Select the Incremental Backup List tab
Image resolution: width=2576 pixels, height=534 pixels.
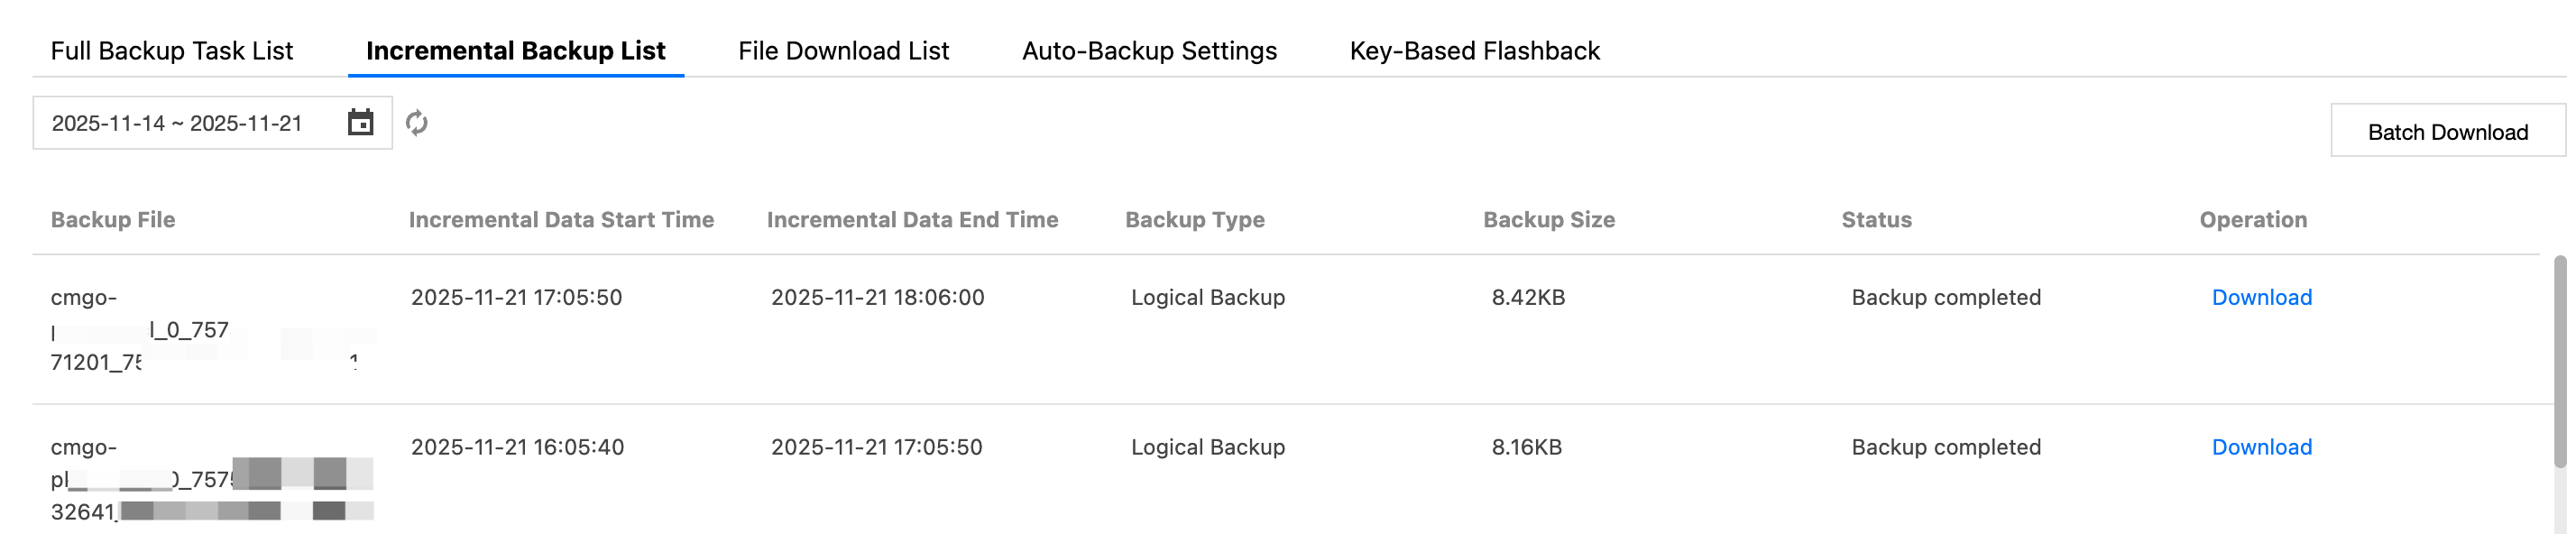[515, 51]
